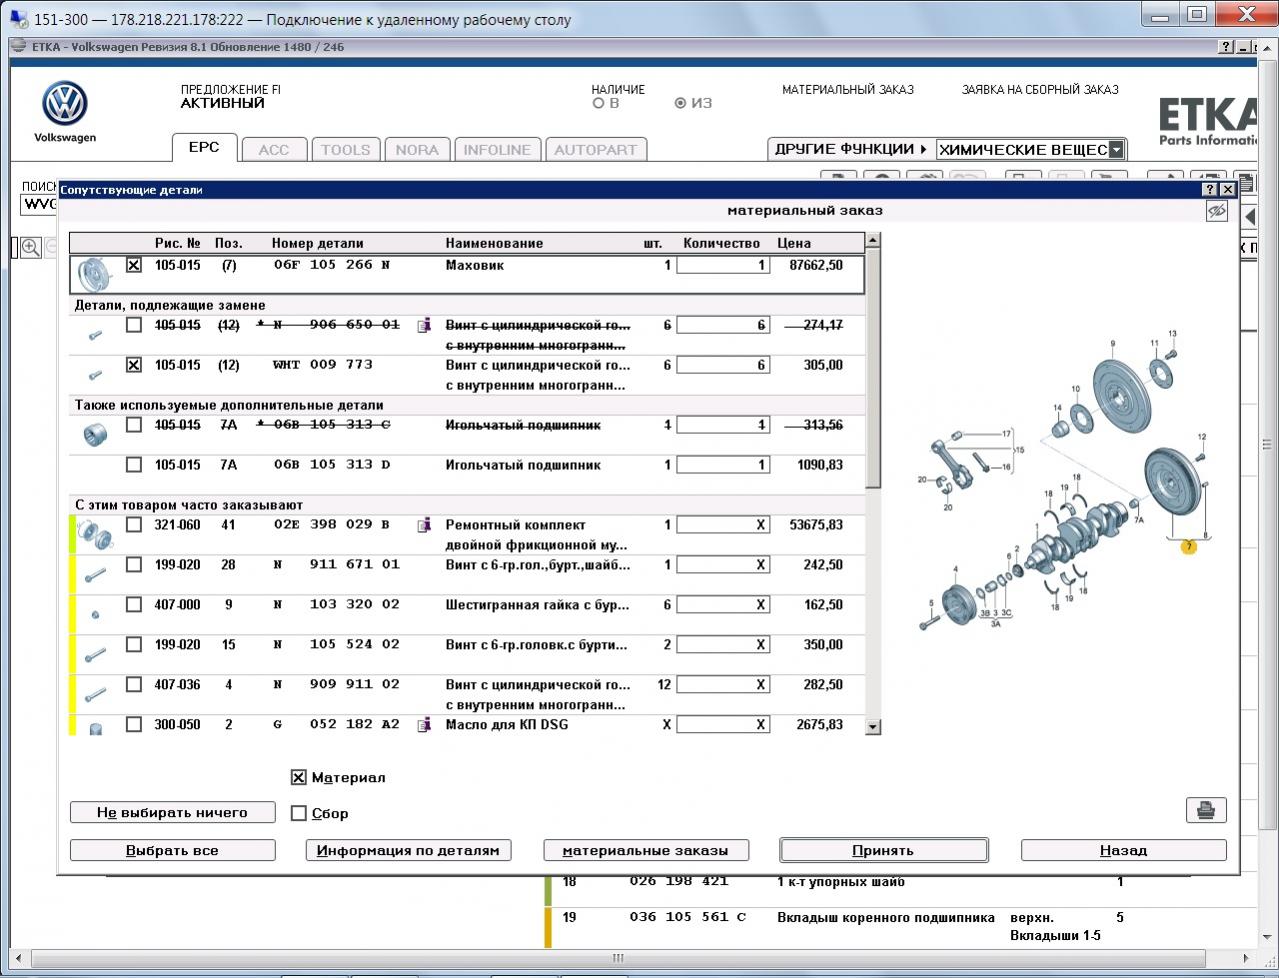
Task: Switch to the ACC tab
Action: (x=274, y=150)
